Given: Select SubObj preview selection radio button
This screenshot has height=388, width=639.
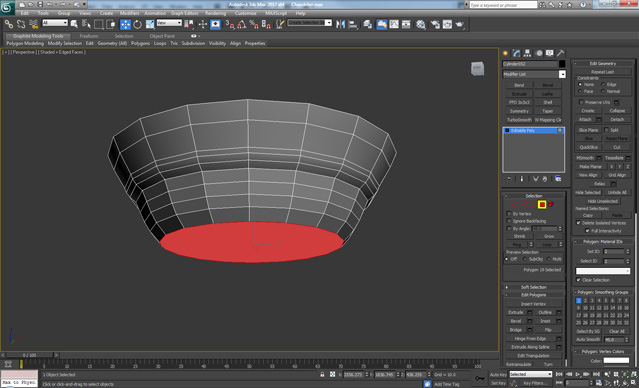Looking at the screenshot, I should tap(525, 259).
